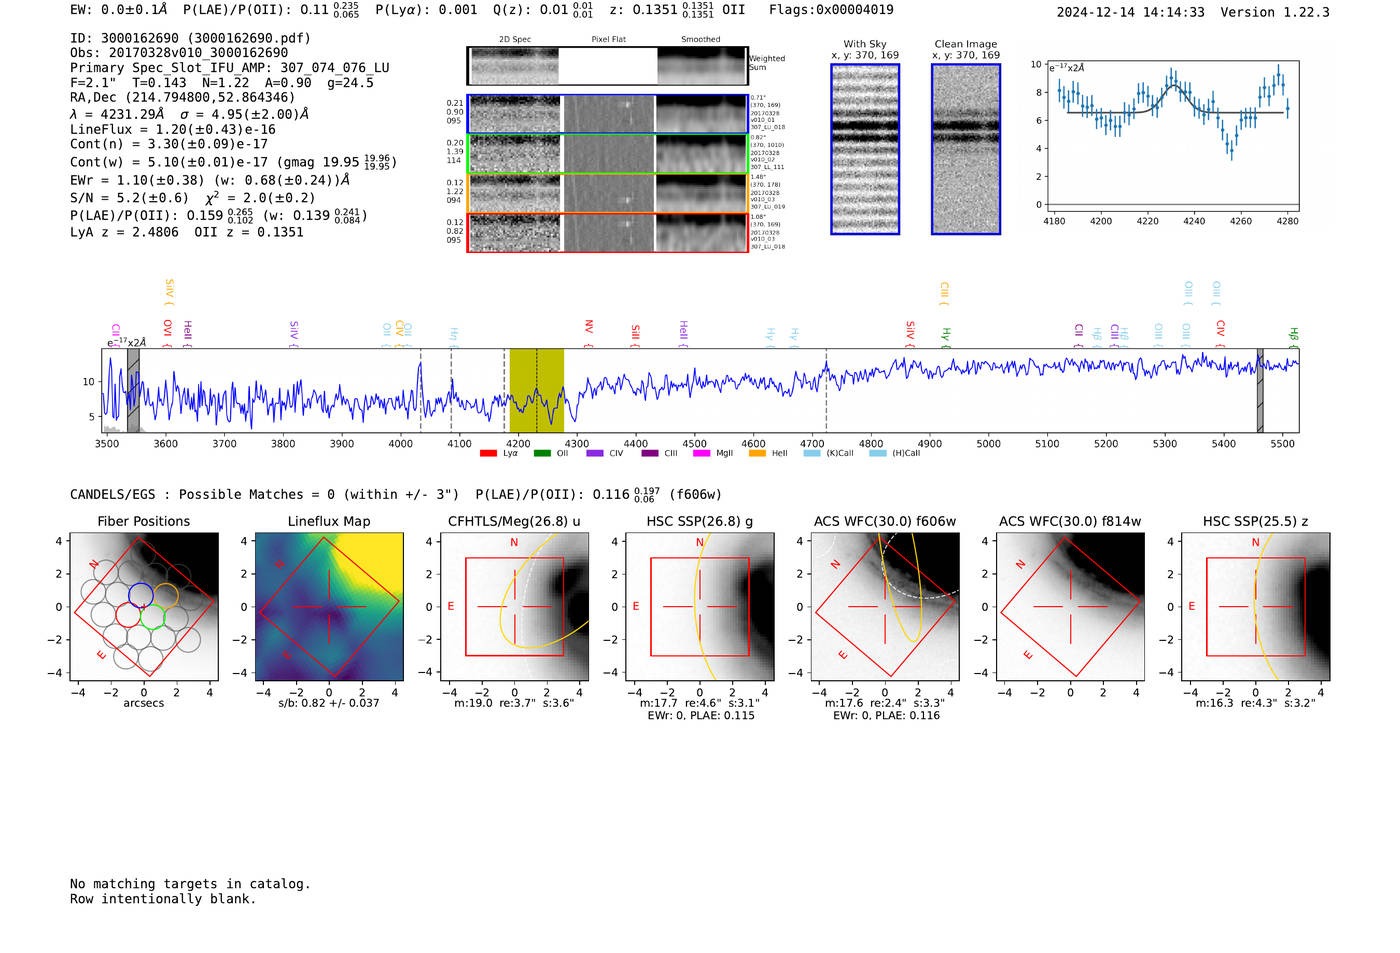Click the With Sky image panel

pos(865,149)
